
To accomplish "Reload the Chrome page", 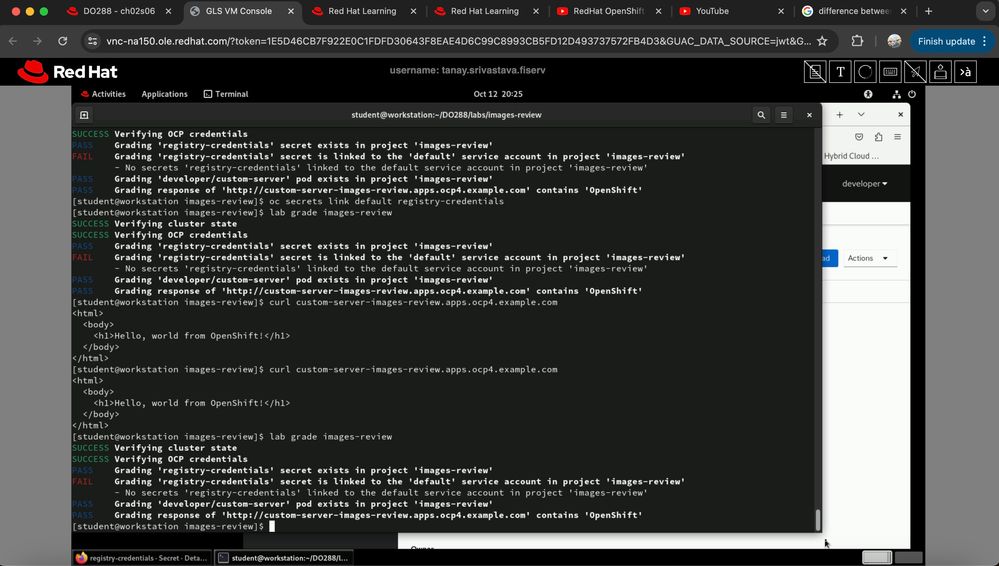I will tap(62, 42).
